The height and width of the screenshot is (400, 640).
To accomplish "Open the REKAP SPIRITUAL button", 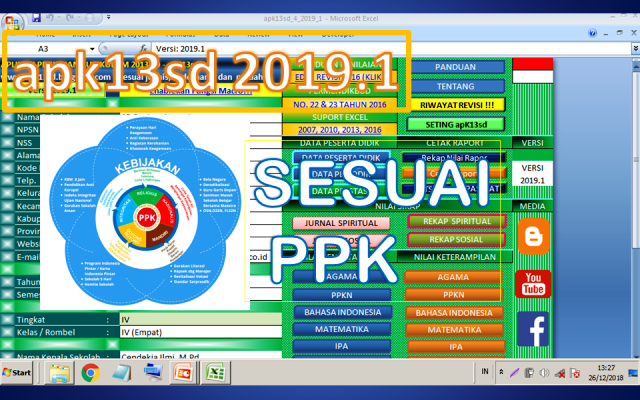I will click(x=457, y=221).
